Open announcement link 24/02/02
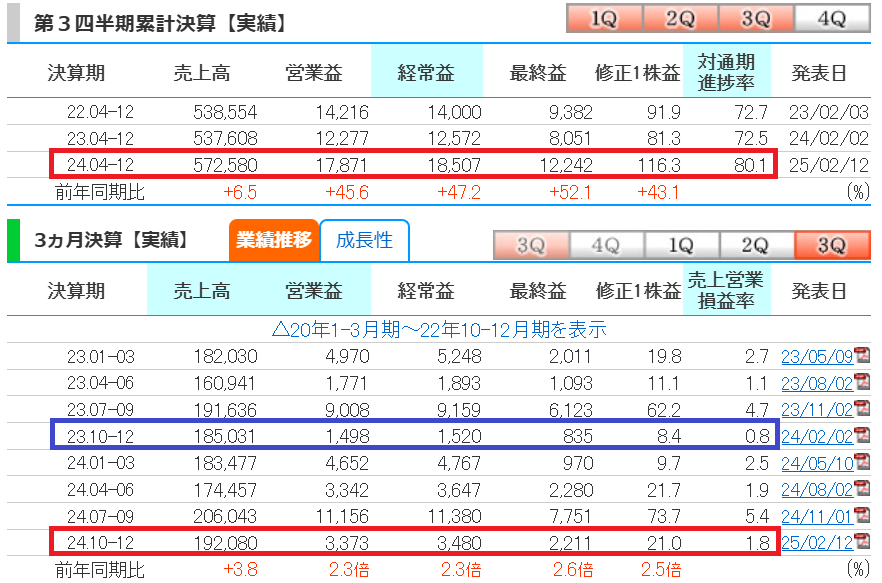 (x=817, y=437)
